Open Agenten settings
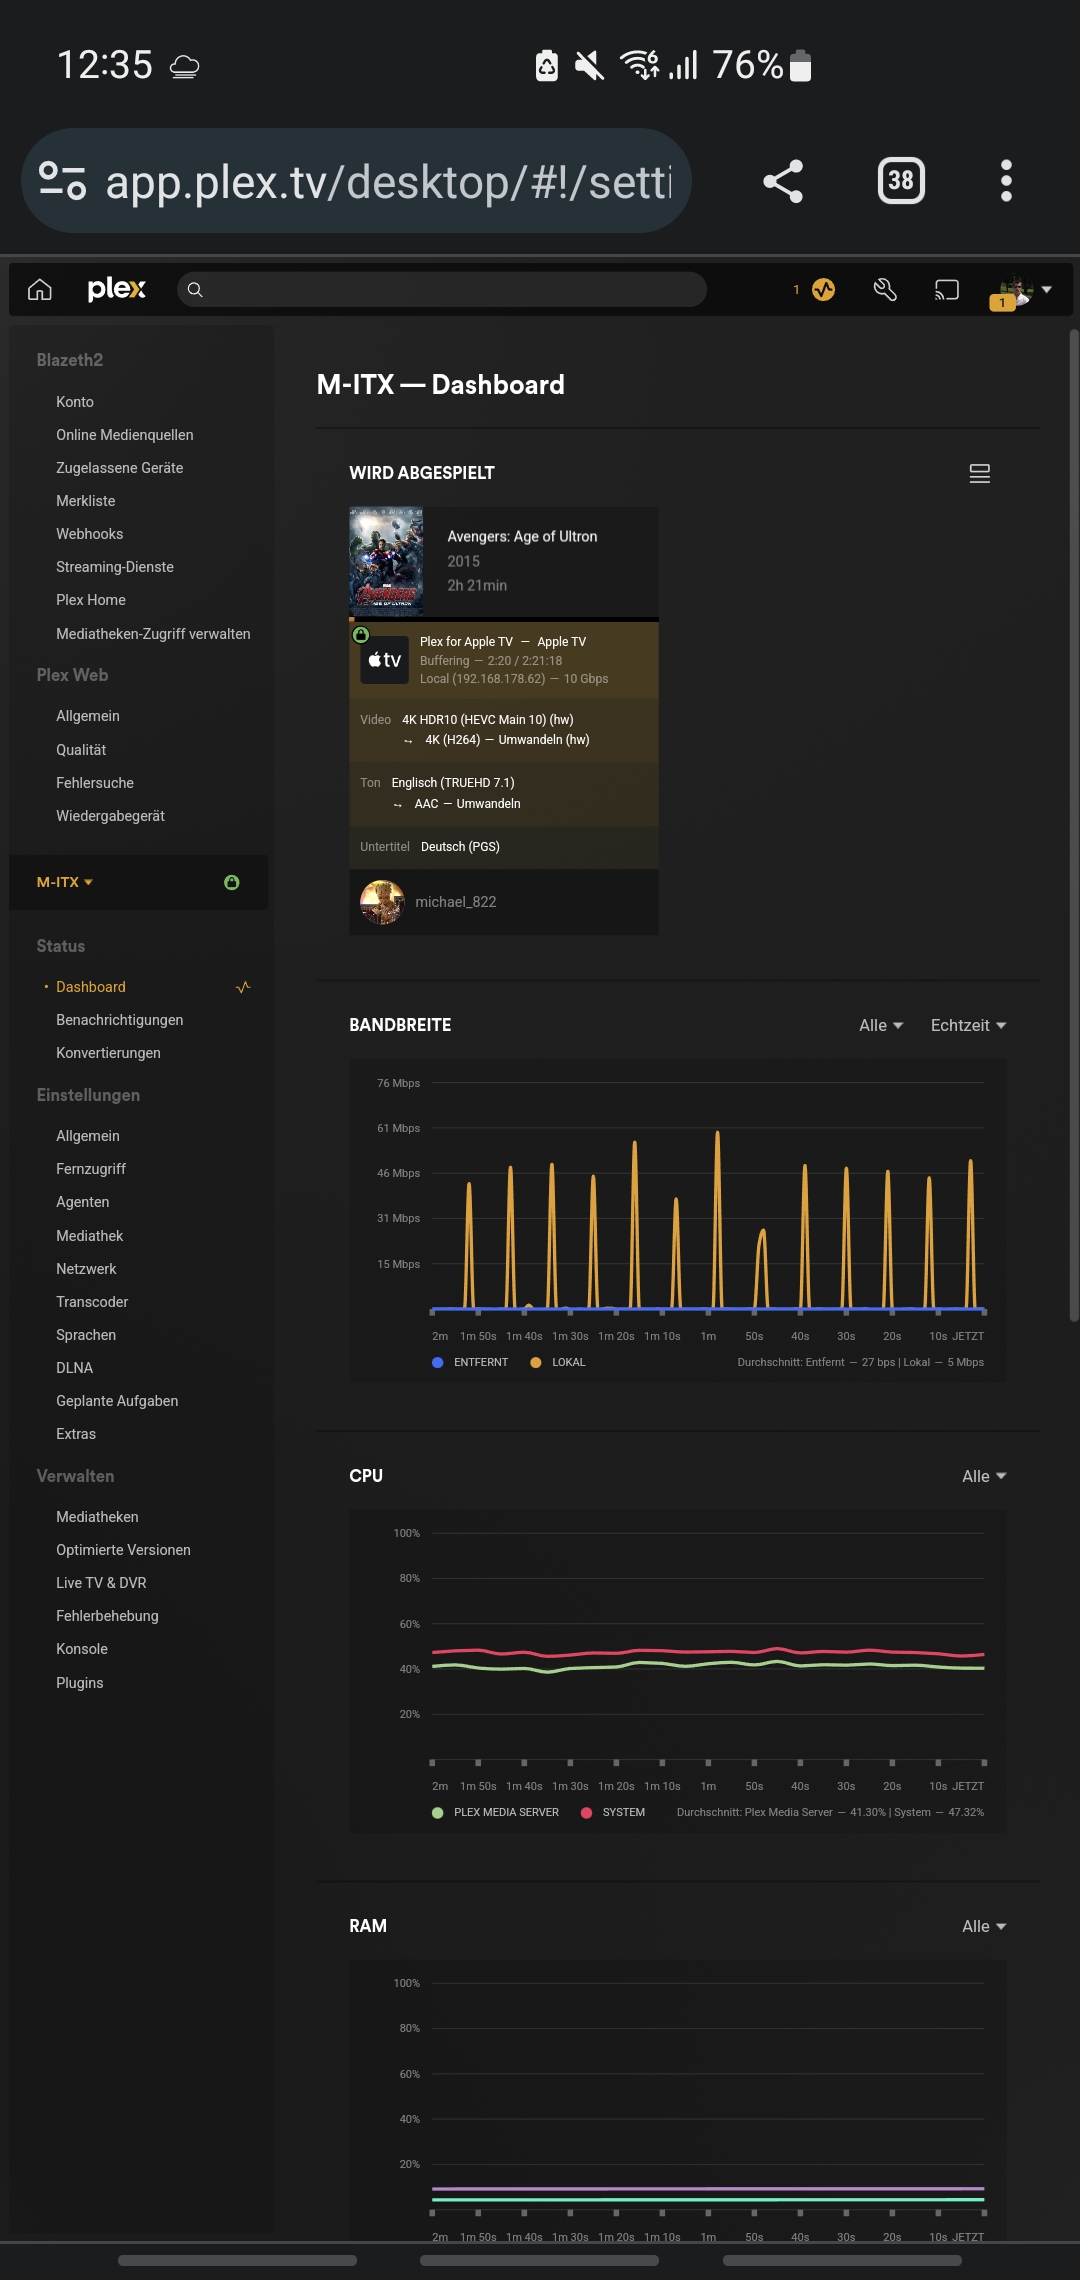This screenshot has width=1080, height=2280. pyautogui.click(x=83, y=1202)
